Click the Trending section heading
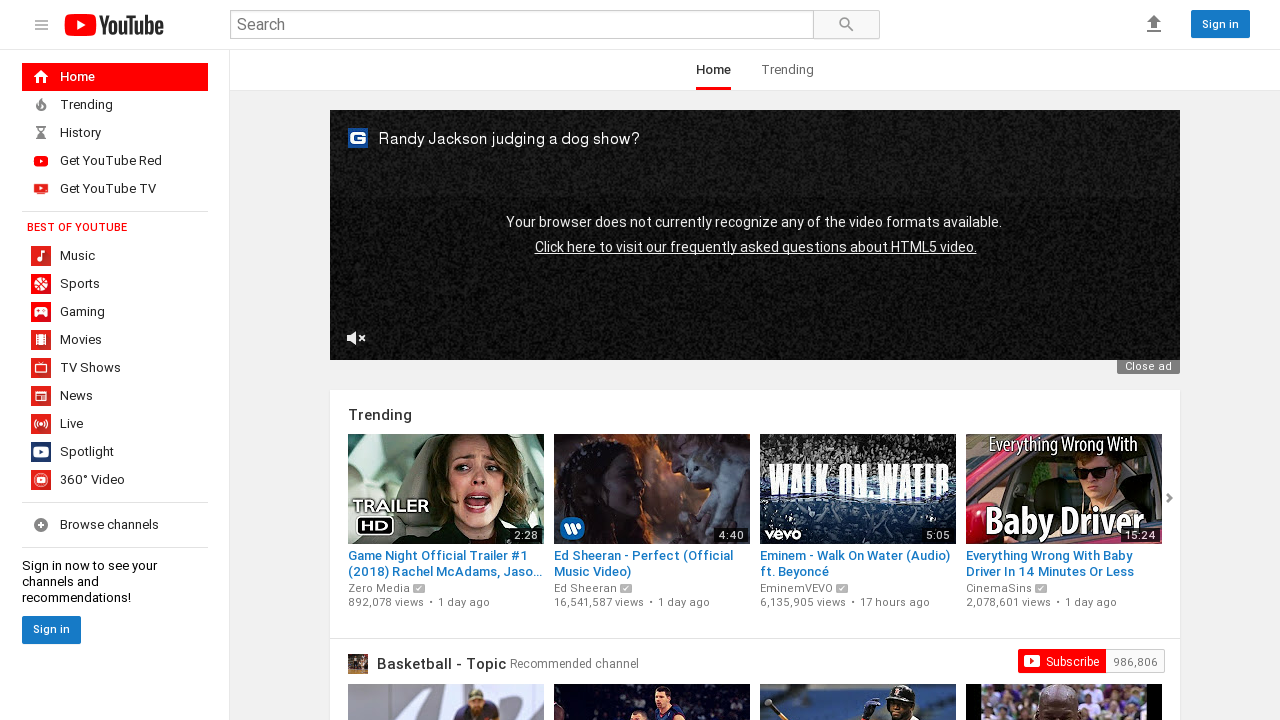 coord(380,415)
